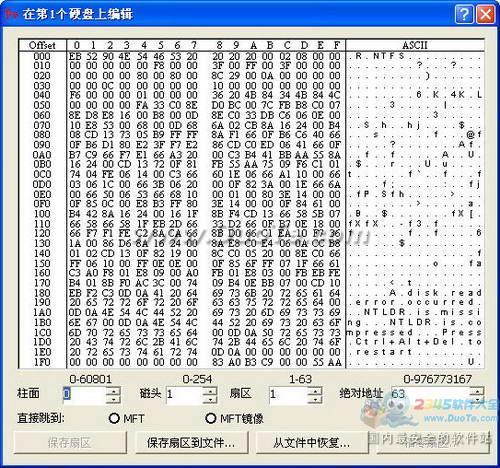Select the MFT镜像 radio button
This screenshot has width=500, height=468.
click(211, 418)
